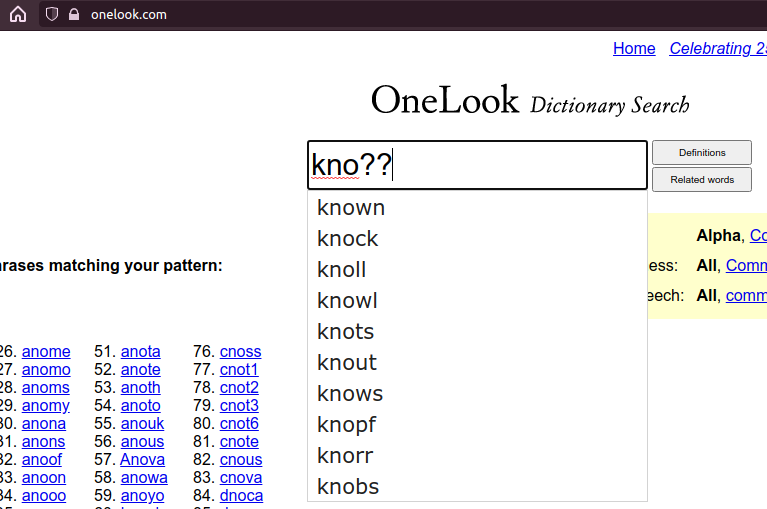
Task: Select the 'knock' suggestion
Action: [x=477, y=239]
